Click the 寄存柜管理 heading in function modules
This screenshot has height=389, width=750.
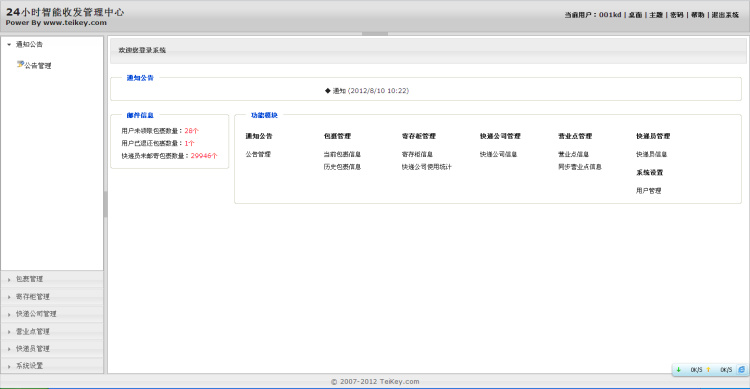(419, 136)
